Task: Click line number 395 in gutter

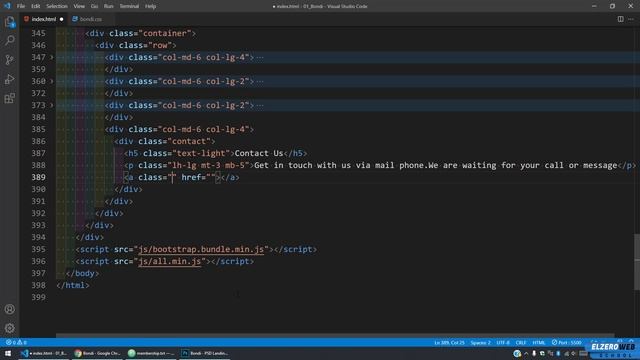Action: [x=38, y=249]
